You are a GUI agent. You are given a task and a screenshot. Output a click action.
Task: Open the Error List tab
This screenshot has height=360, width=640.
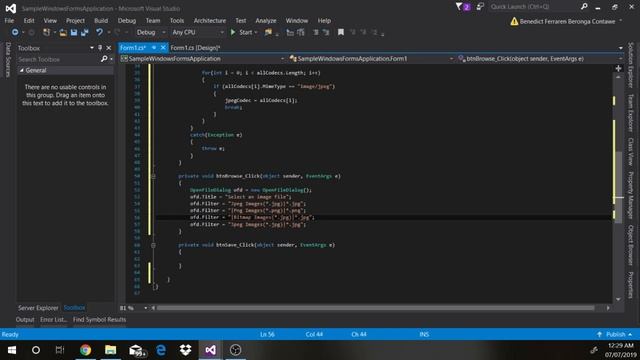coord(53,320)
